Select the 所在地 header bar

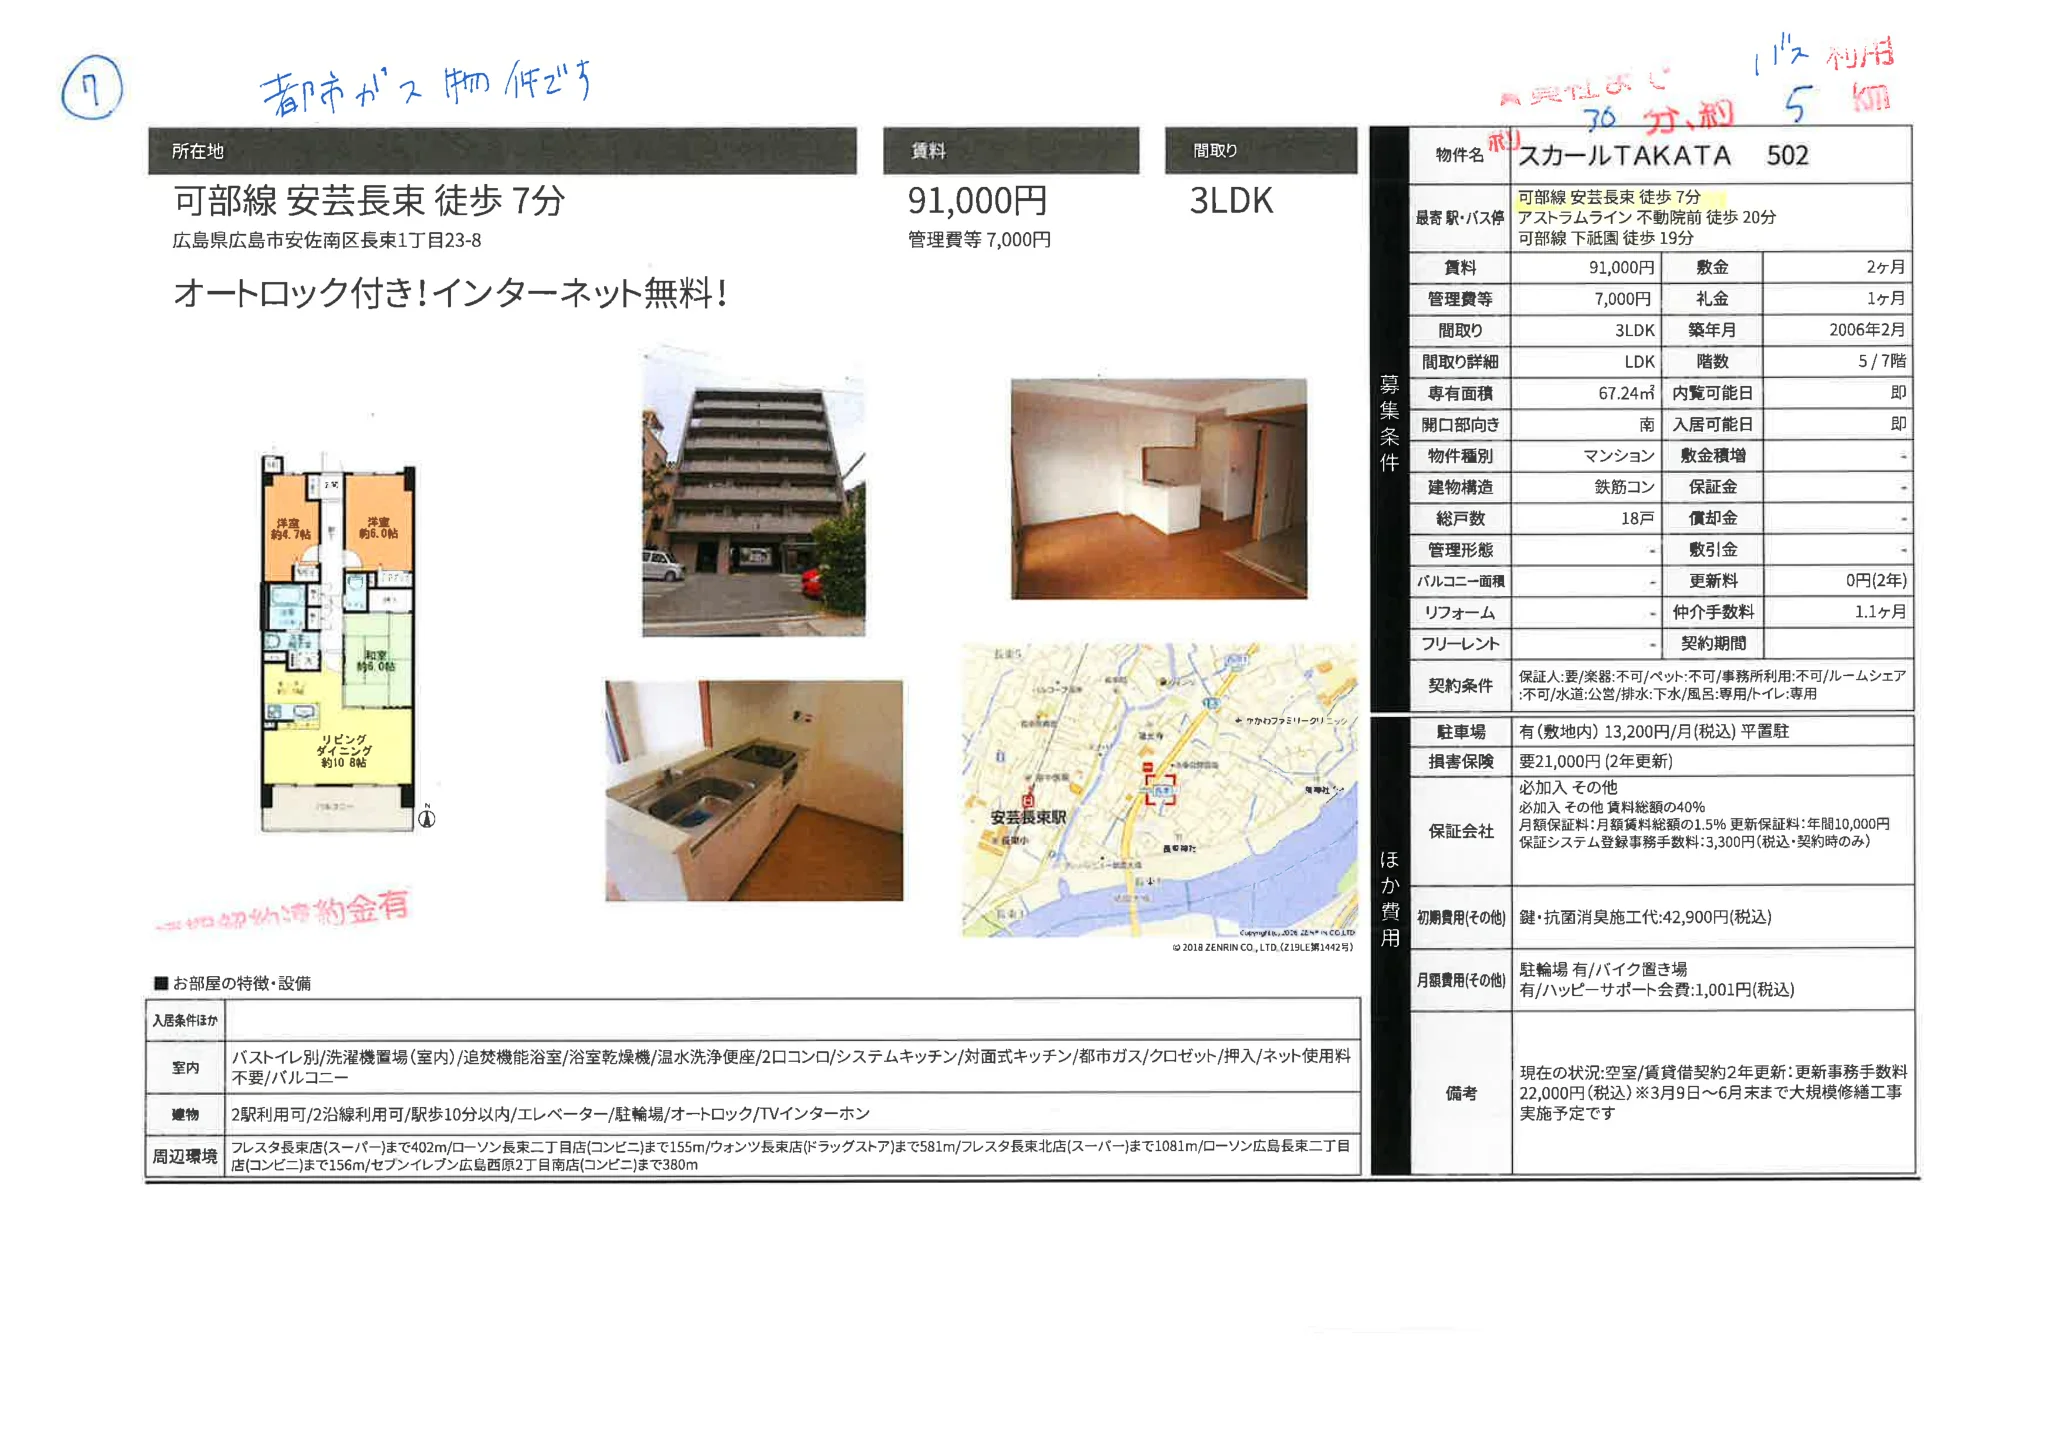coord(502,151)
